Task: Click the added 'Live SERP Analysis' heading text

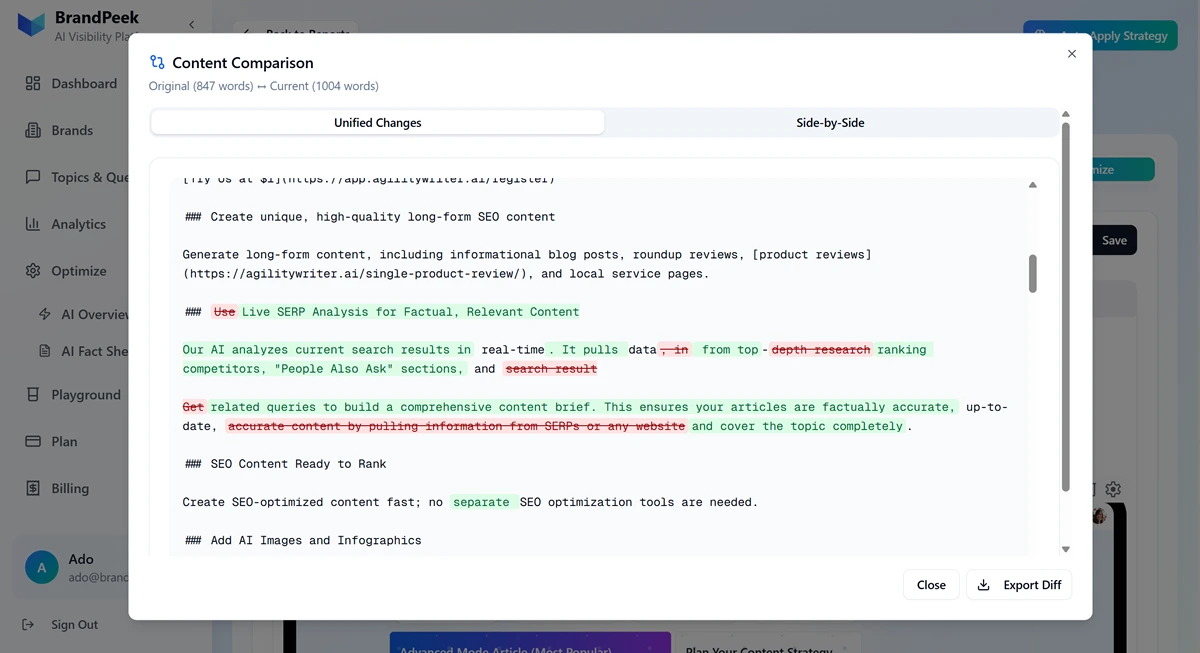Action: point(411,312)
